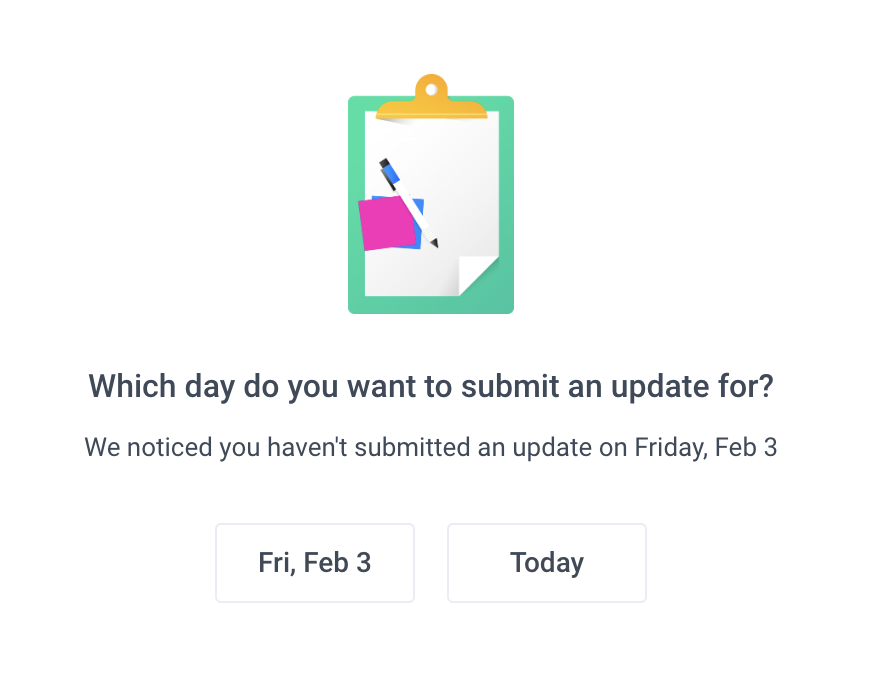Click the blue cap of the pen
This screenshot has width=870, height=674.
391,174
